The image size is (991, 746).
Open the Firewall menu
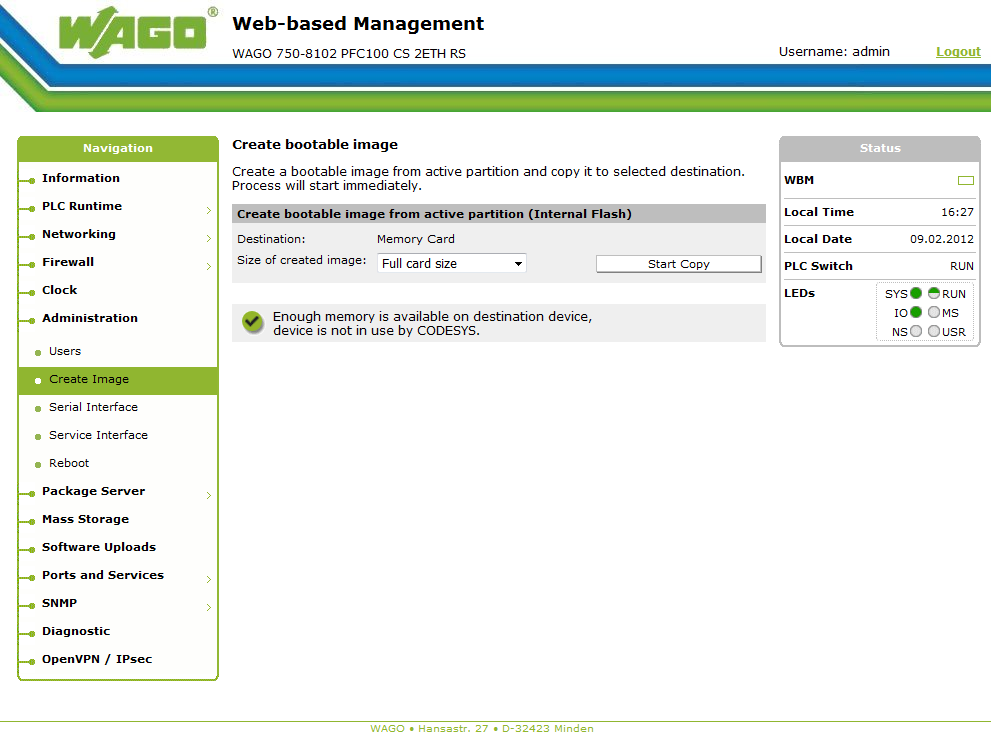[x=68, y=262]
